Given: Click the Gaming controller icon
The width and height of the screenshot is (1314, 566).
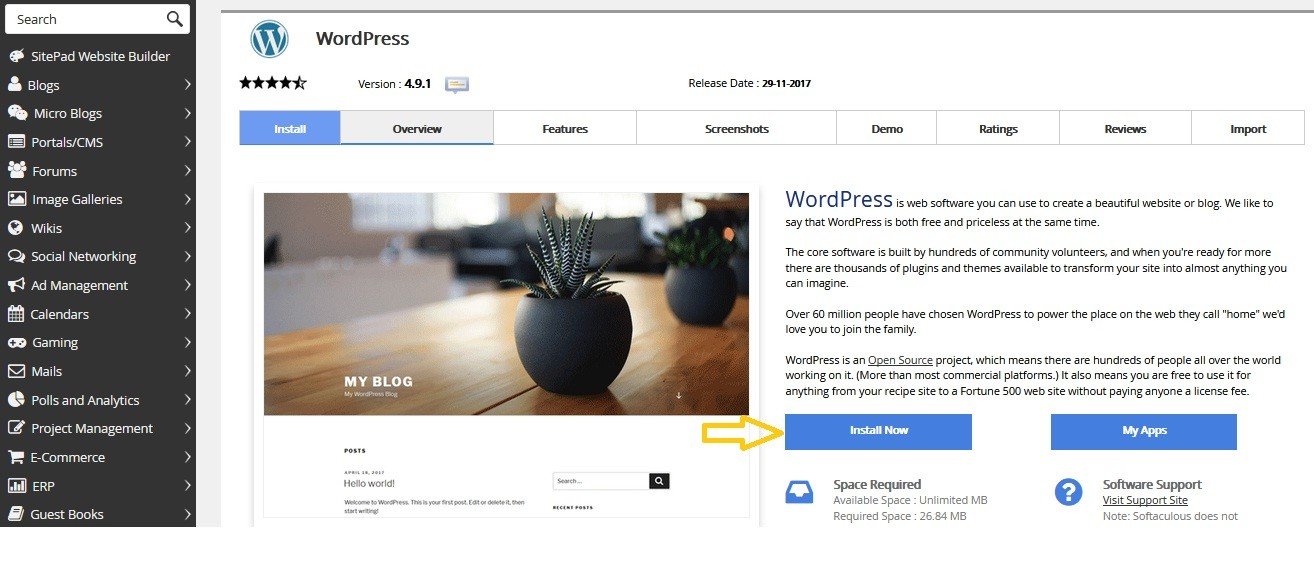Looking at the screenshot, I should point(16,342).
